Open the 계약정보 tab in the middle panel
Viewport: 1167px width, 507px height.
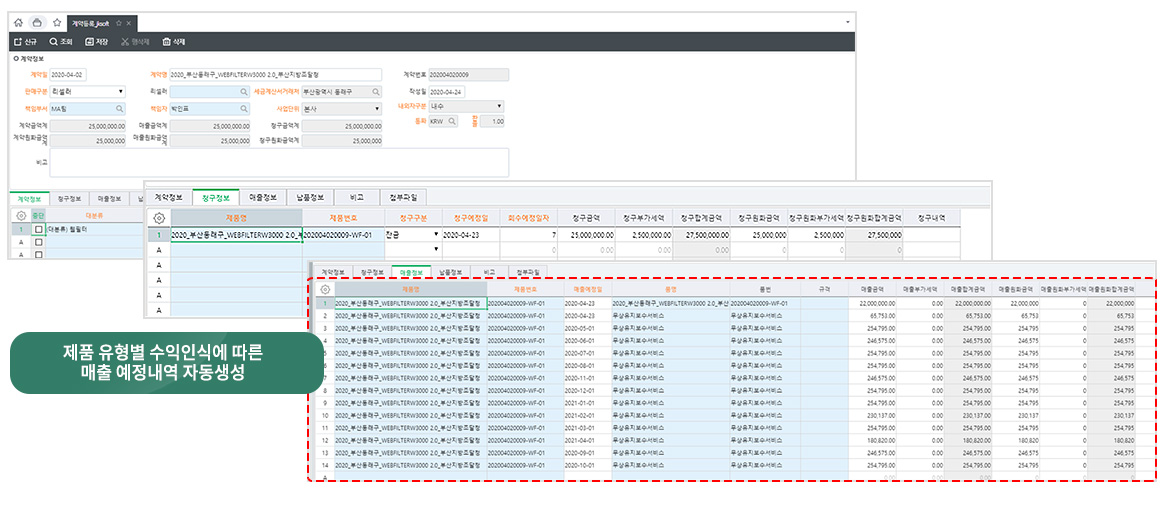click(168, 197)
